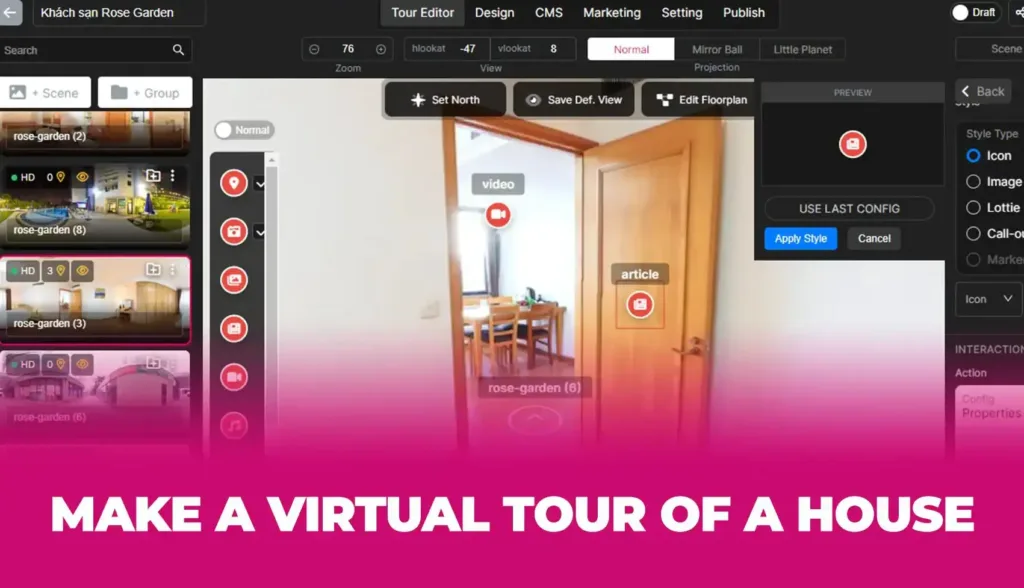Click add-to-group icon on rose-garden (8)
Image resolution: width=1024 pixels, height=588 pixels.
point(153,176)
